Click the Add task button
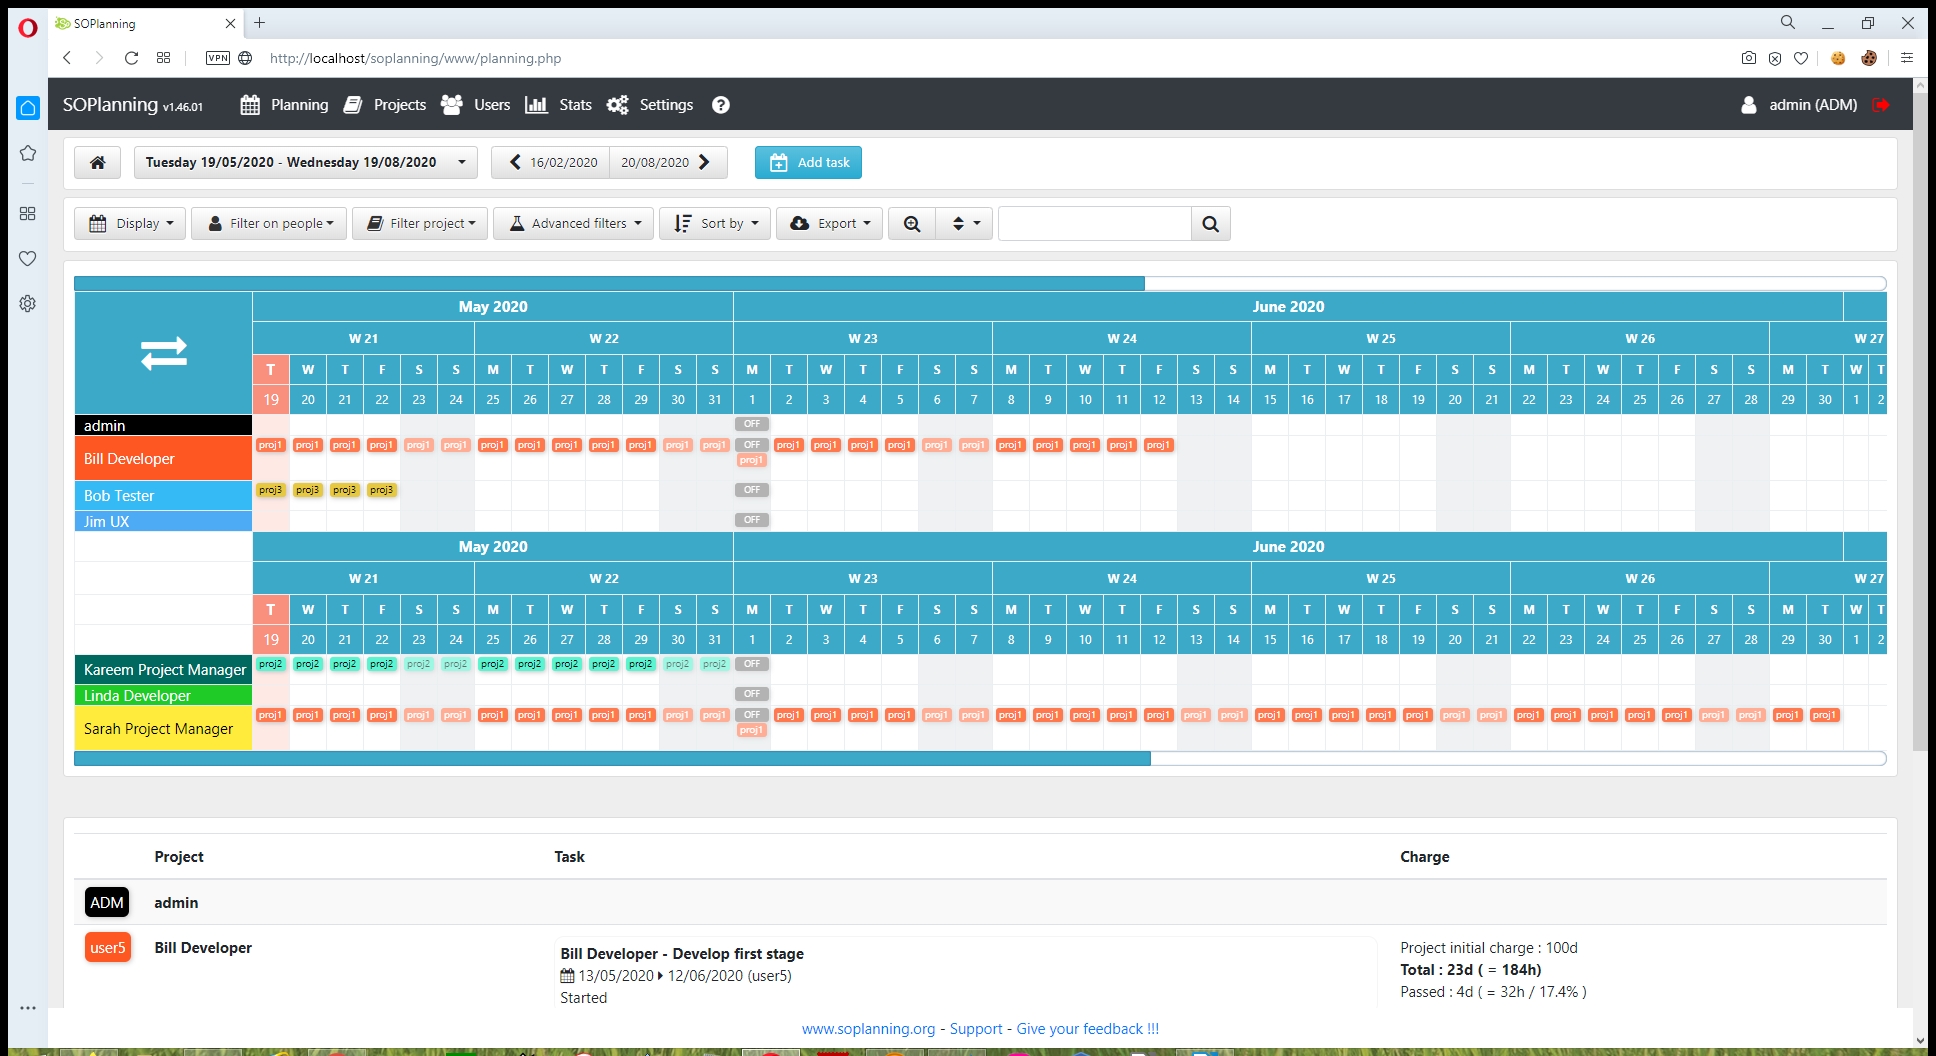 808,162
